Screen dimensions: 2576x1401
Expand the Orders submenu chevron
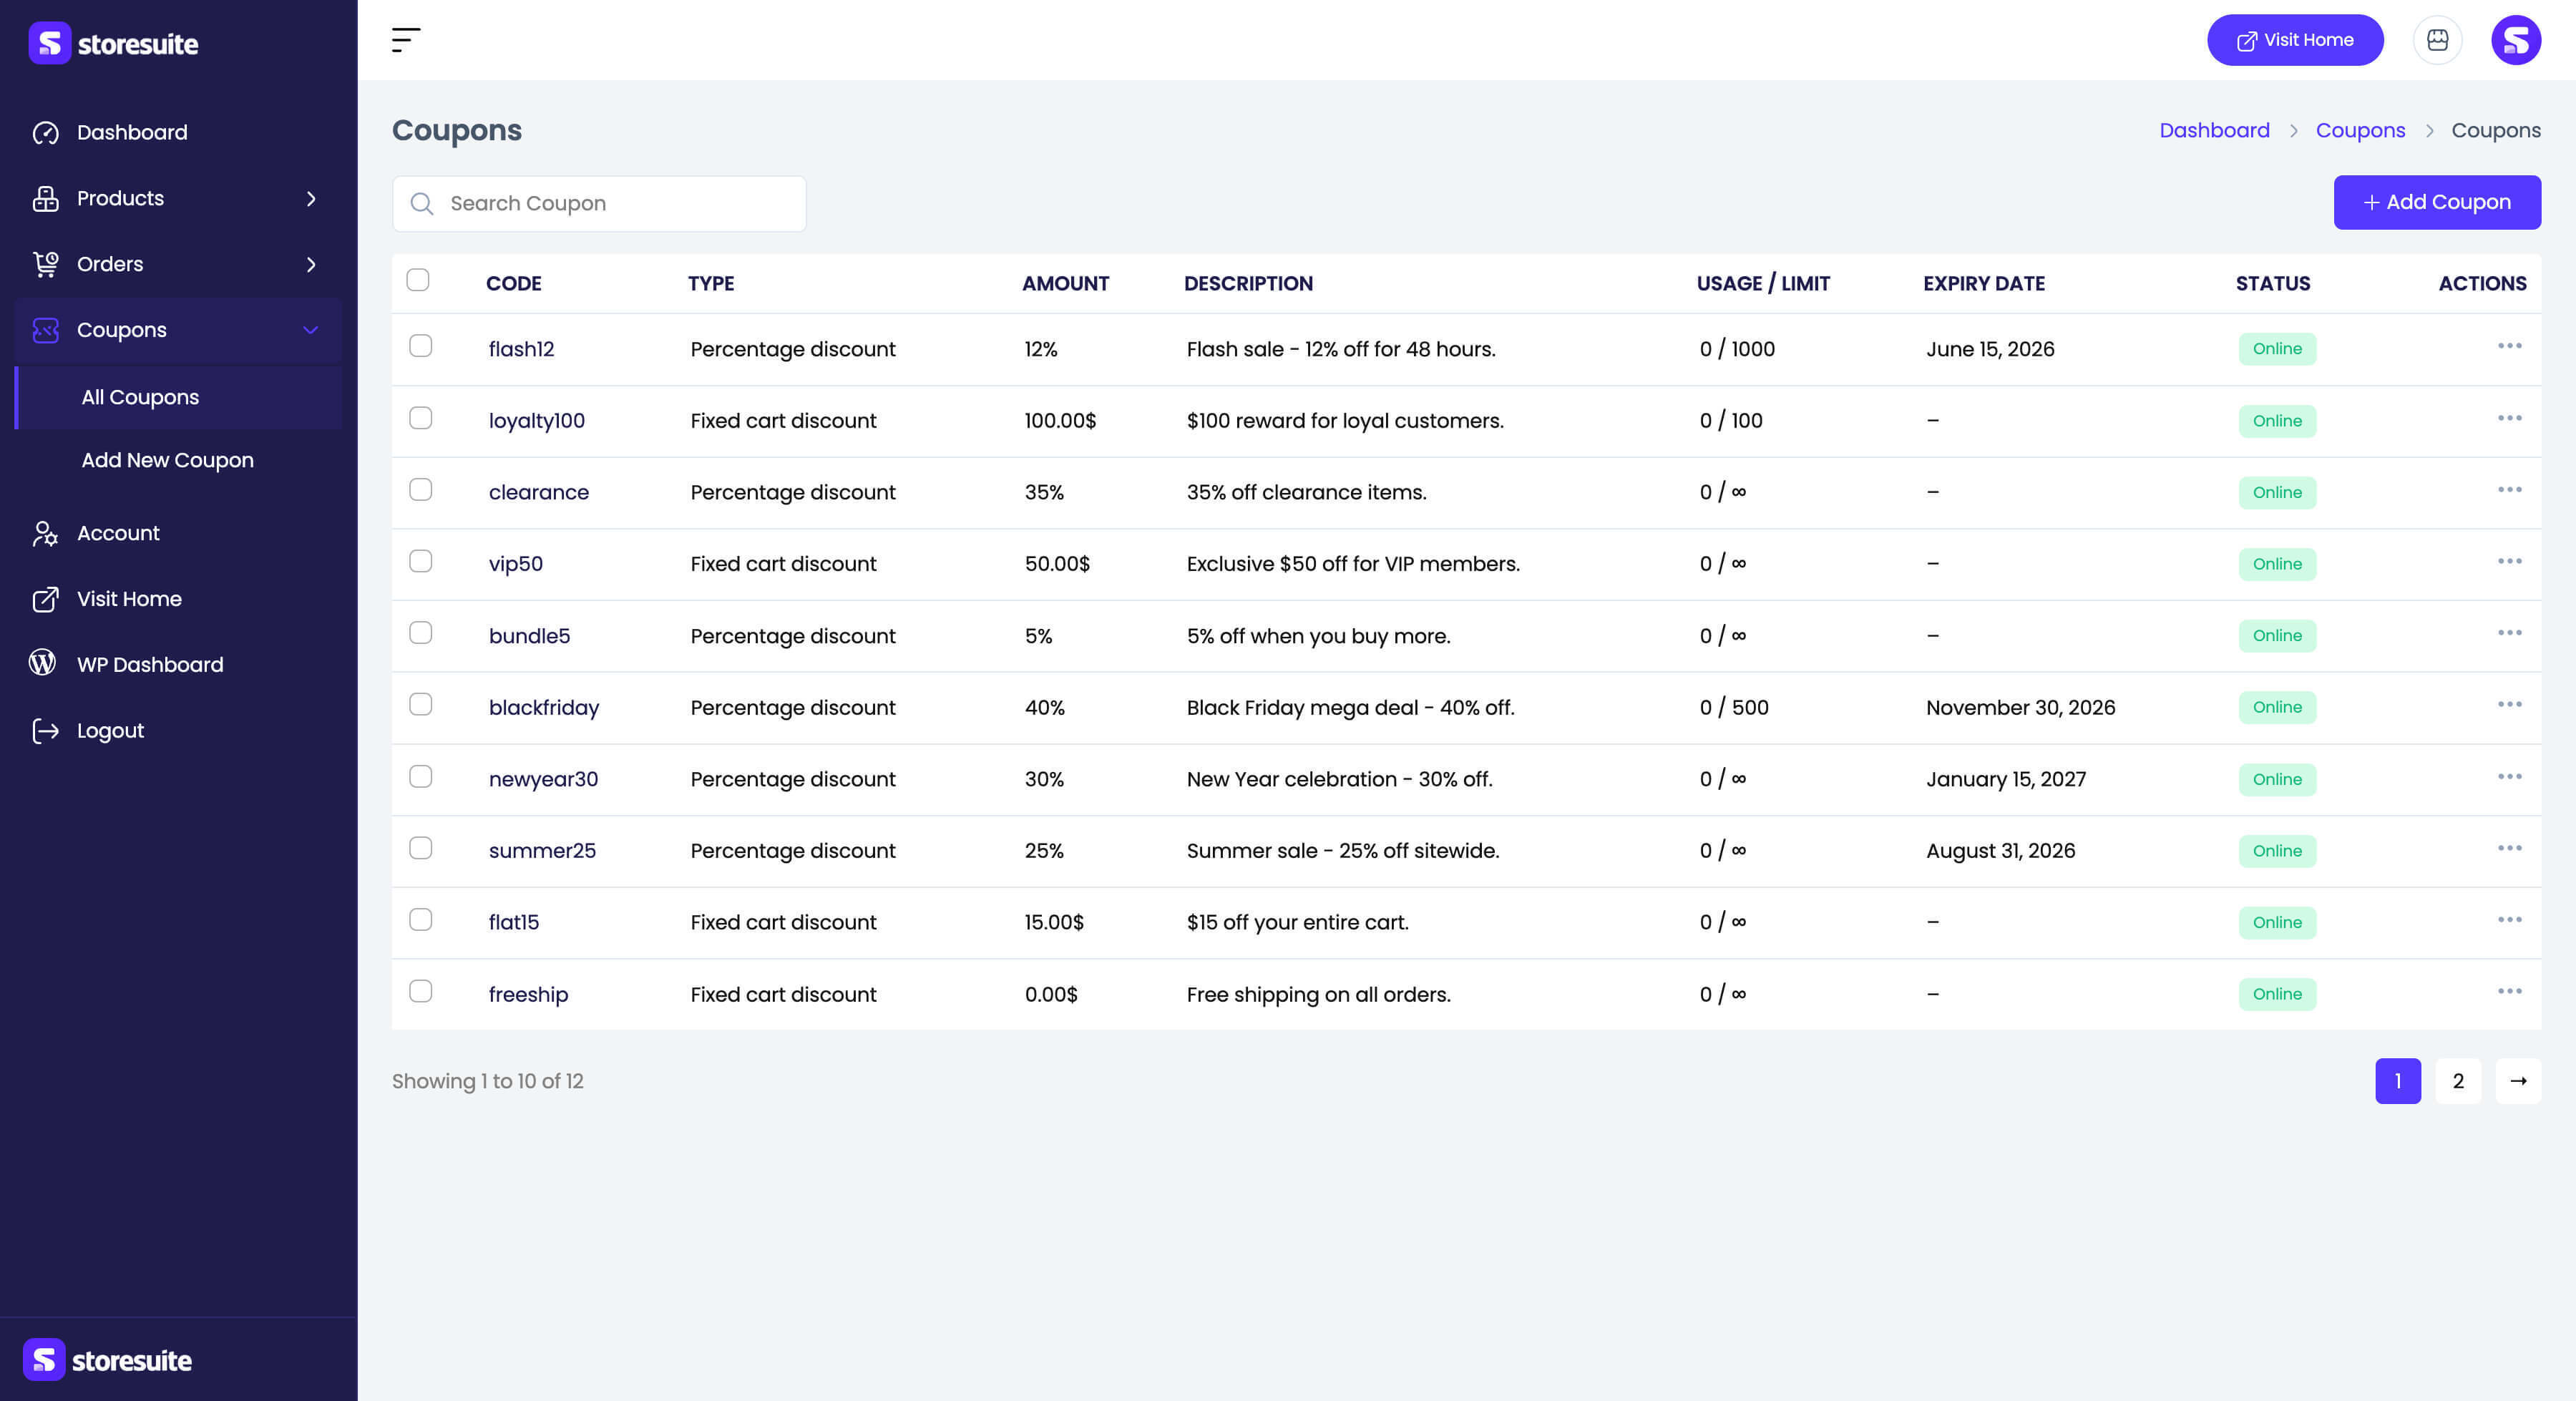click(311, 265)
